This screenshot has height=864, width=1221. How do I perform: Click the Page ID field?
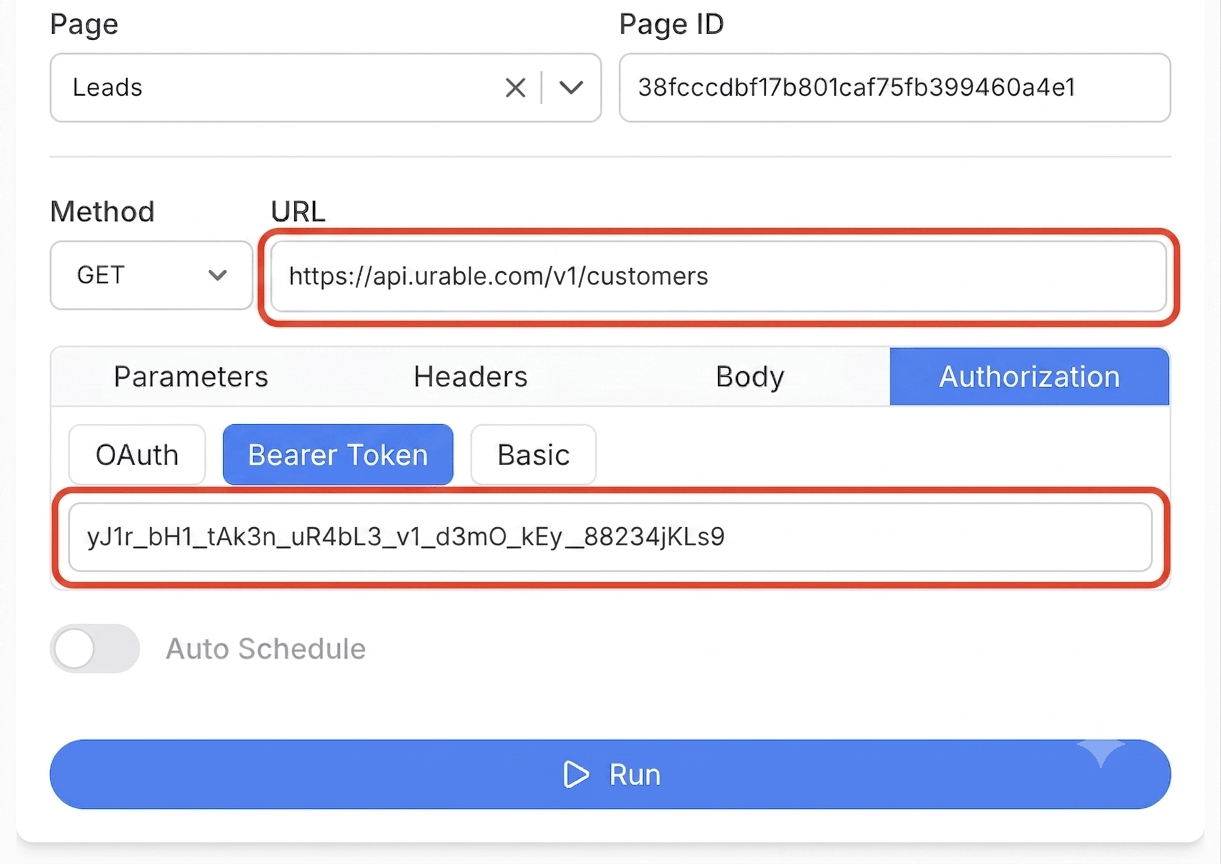click(x=895, y=88)
